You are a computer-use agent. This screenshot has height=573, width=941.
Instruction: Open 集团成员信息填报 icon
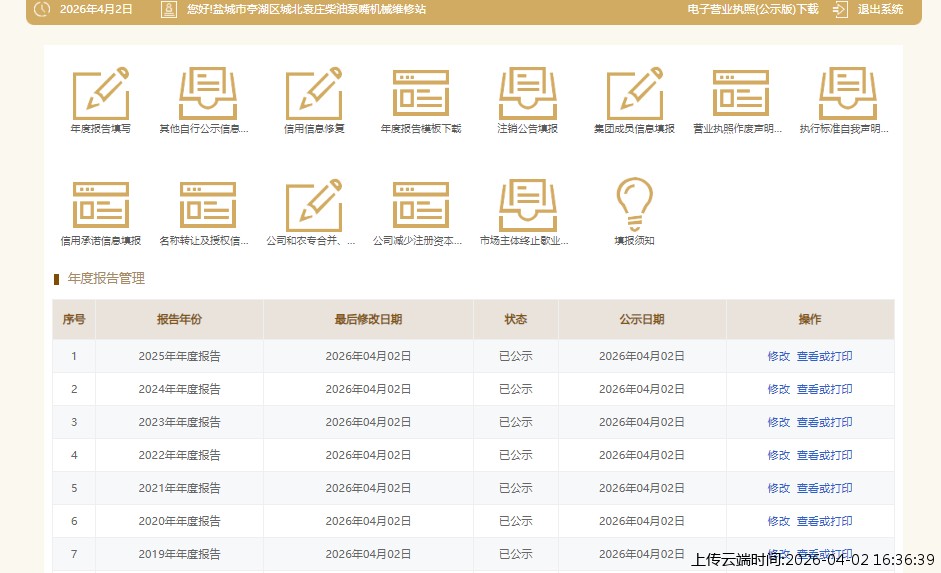[x=634, y=94]
